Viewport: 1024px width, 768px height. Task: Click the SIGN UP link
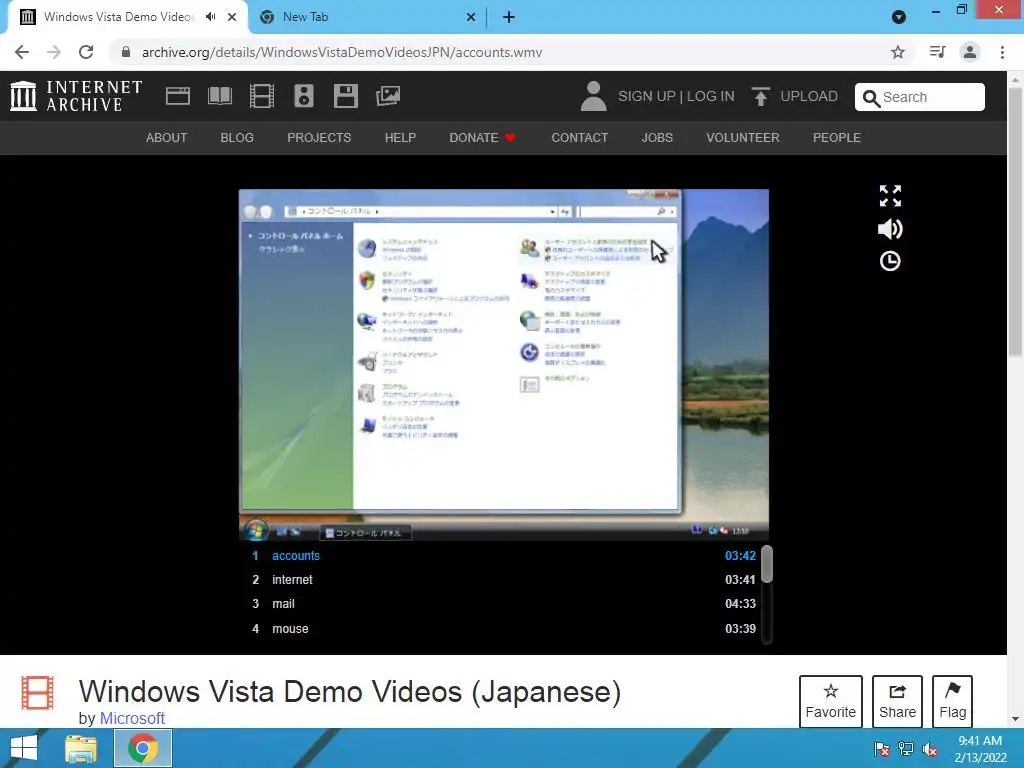[647, 96]
